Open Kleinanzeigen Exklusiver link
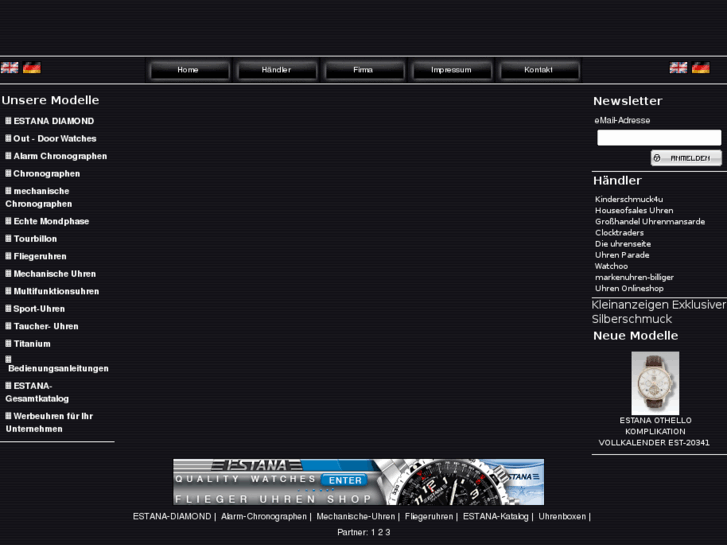The width and height of the screenshot is (727, 545). (659, 305)
